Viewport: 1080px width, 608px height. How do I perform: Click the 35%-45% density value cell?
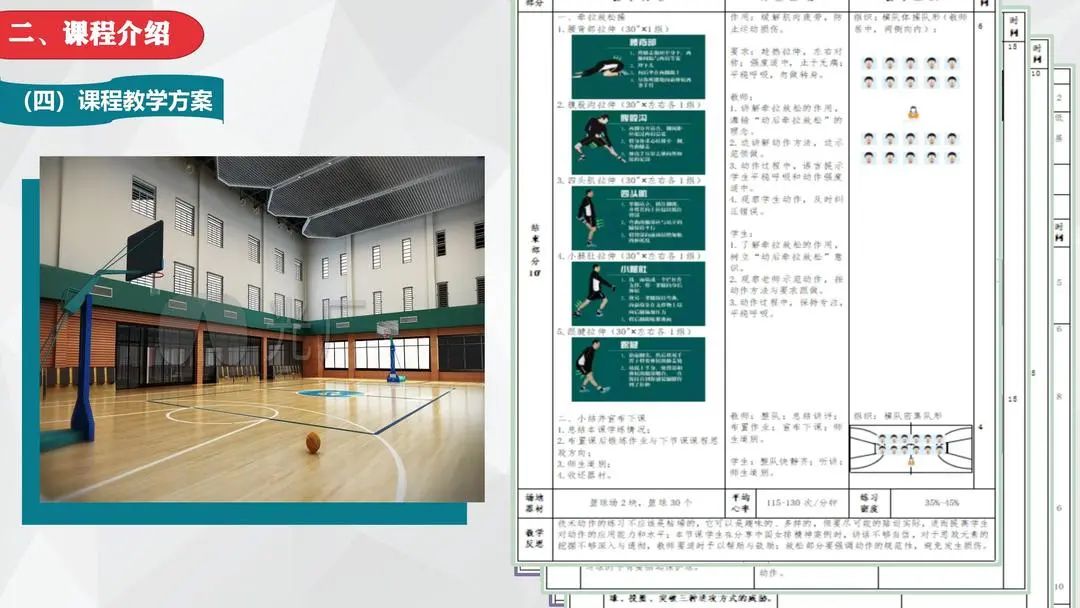(x=938, y=502)
